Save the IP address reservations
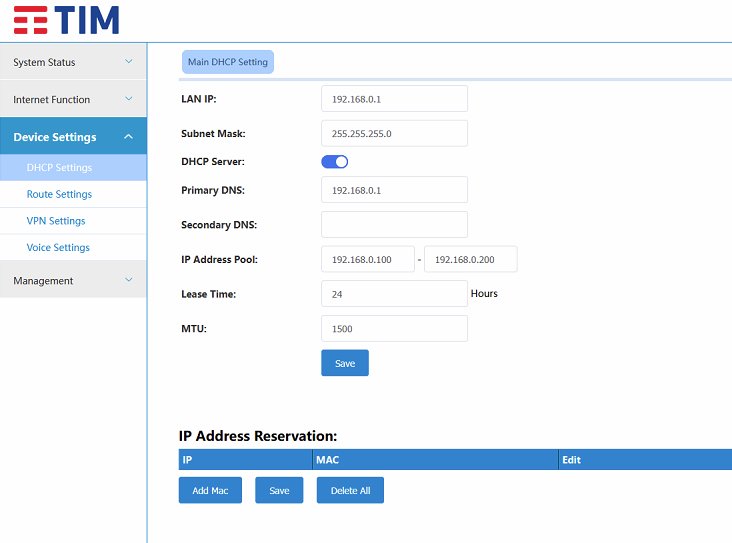The width and height of the screenshot is (732, 543). tap(279, 491)
